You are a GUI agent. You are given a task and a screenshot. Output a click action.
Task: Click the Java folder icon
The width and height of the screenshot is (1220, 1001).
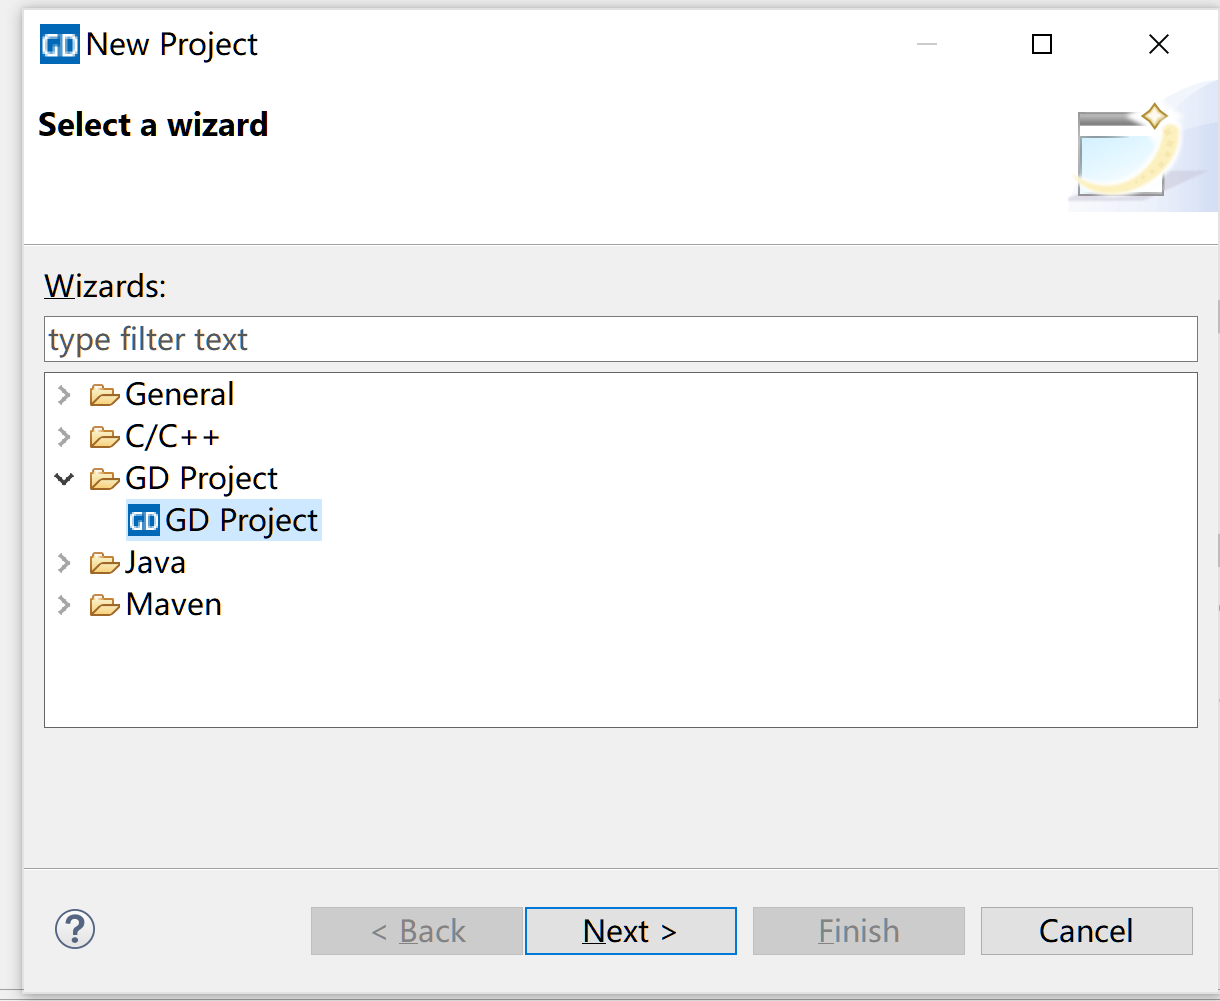click(x=105, y=563)
